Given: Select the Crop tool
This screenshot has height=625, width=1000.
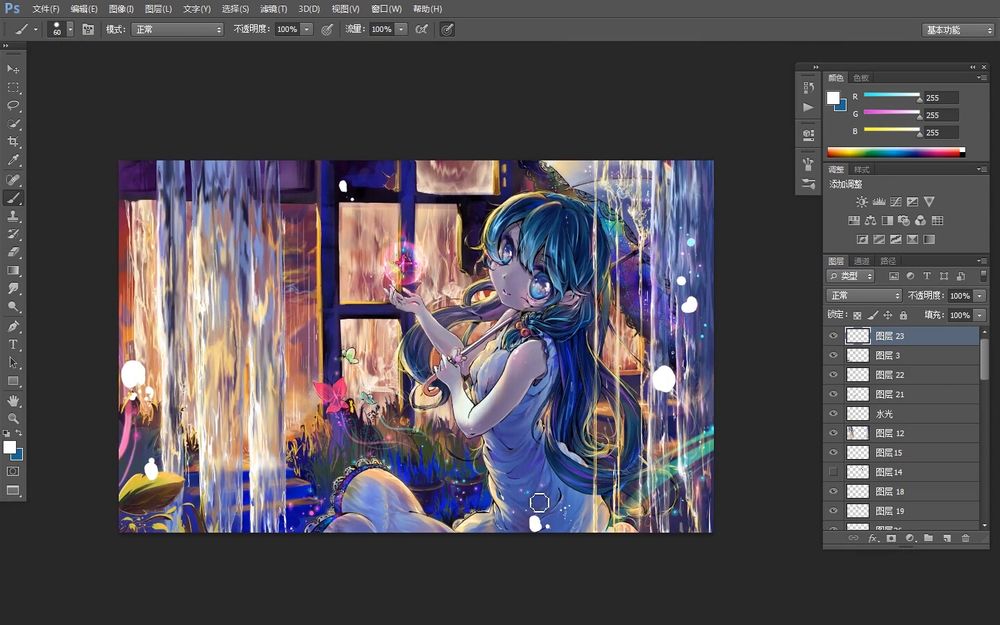Looking at the screenshot, I should 14,142.
